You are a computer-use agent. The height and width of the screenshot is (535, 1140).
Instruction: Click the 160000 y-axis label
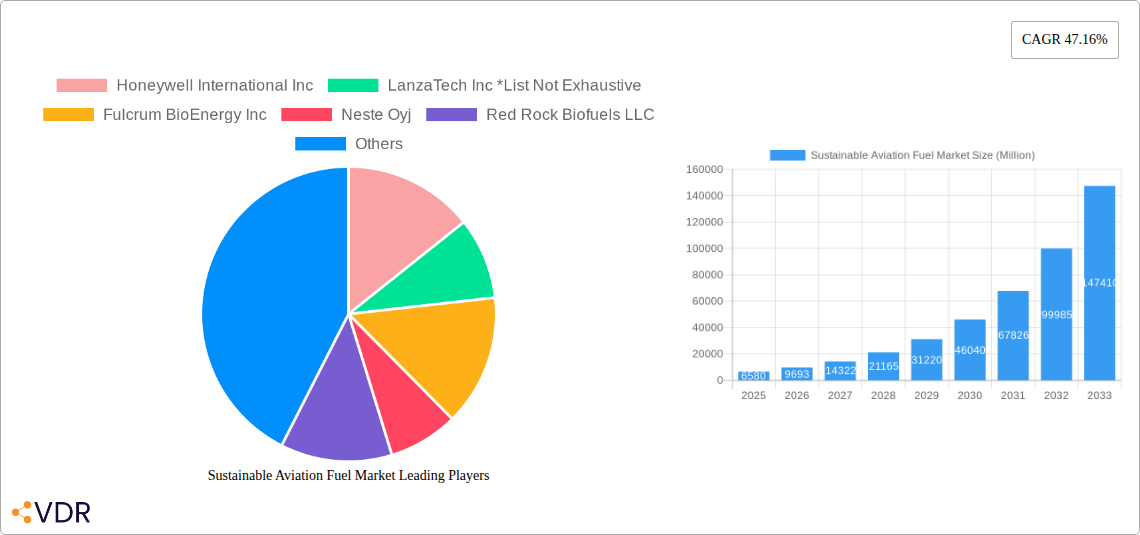[705, 169]
